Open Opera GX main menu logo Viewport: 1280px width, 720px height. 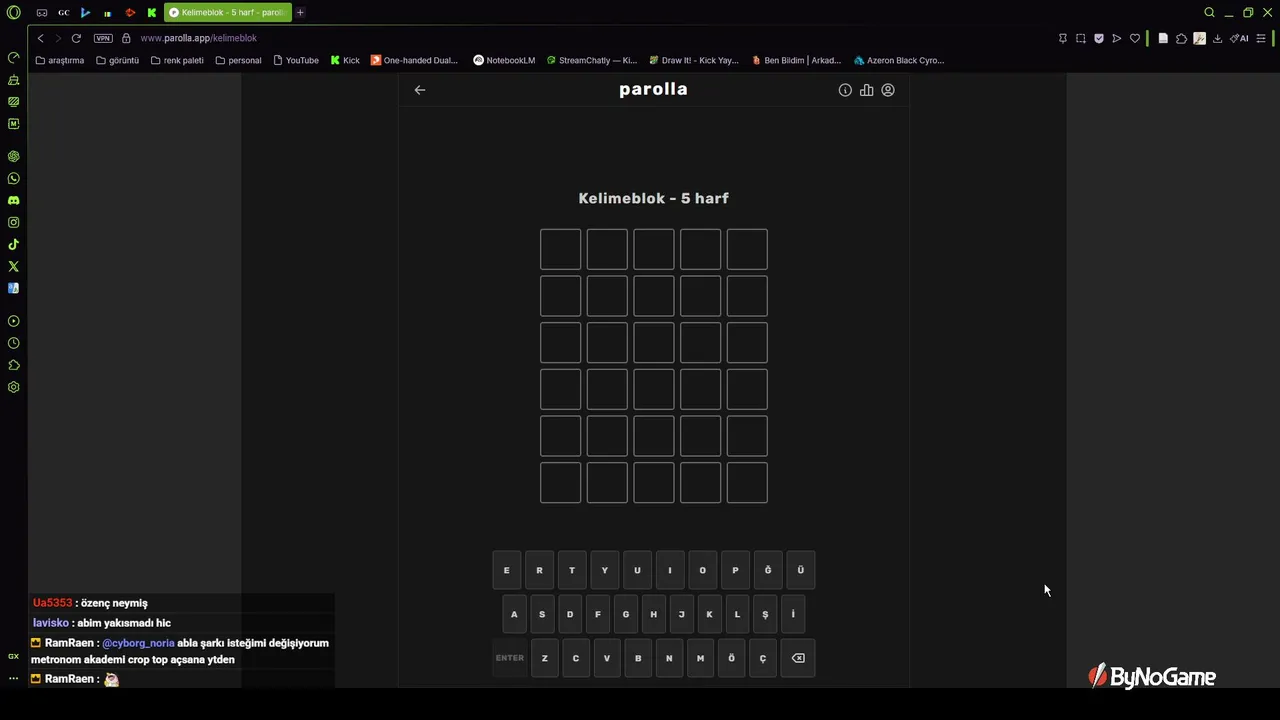click(14, 13)
